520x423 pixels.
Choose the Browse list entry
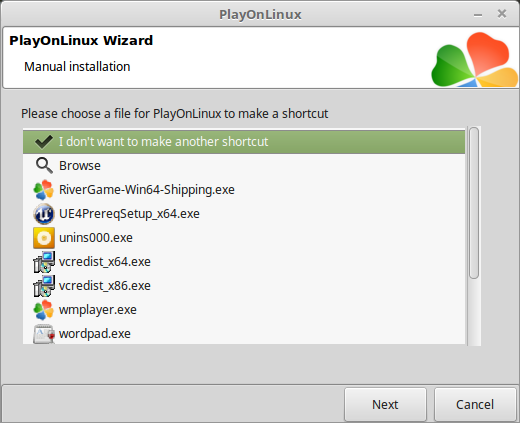click(x=244, y=166)
